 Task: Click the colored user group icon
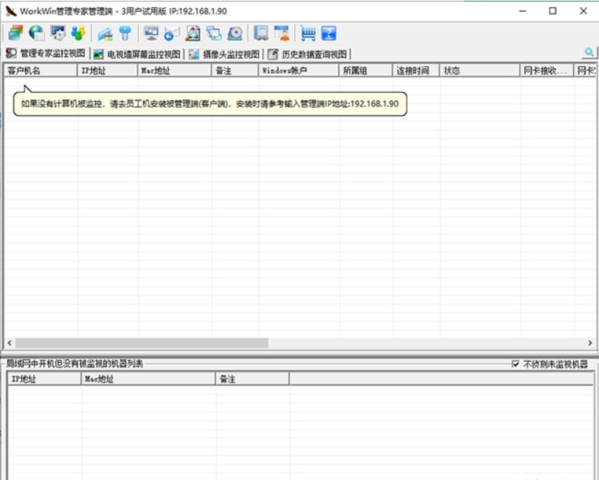coord(78,33)
